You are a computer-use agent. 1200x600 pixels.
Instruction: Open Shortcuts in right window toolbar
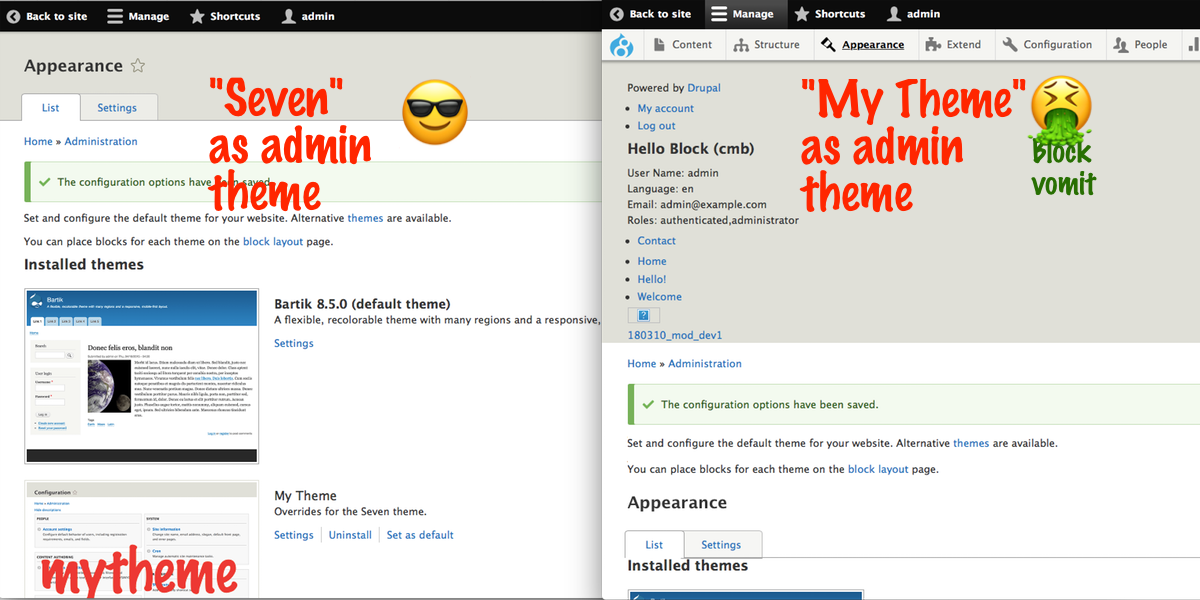coord(830,14)
